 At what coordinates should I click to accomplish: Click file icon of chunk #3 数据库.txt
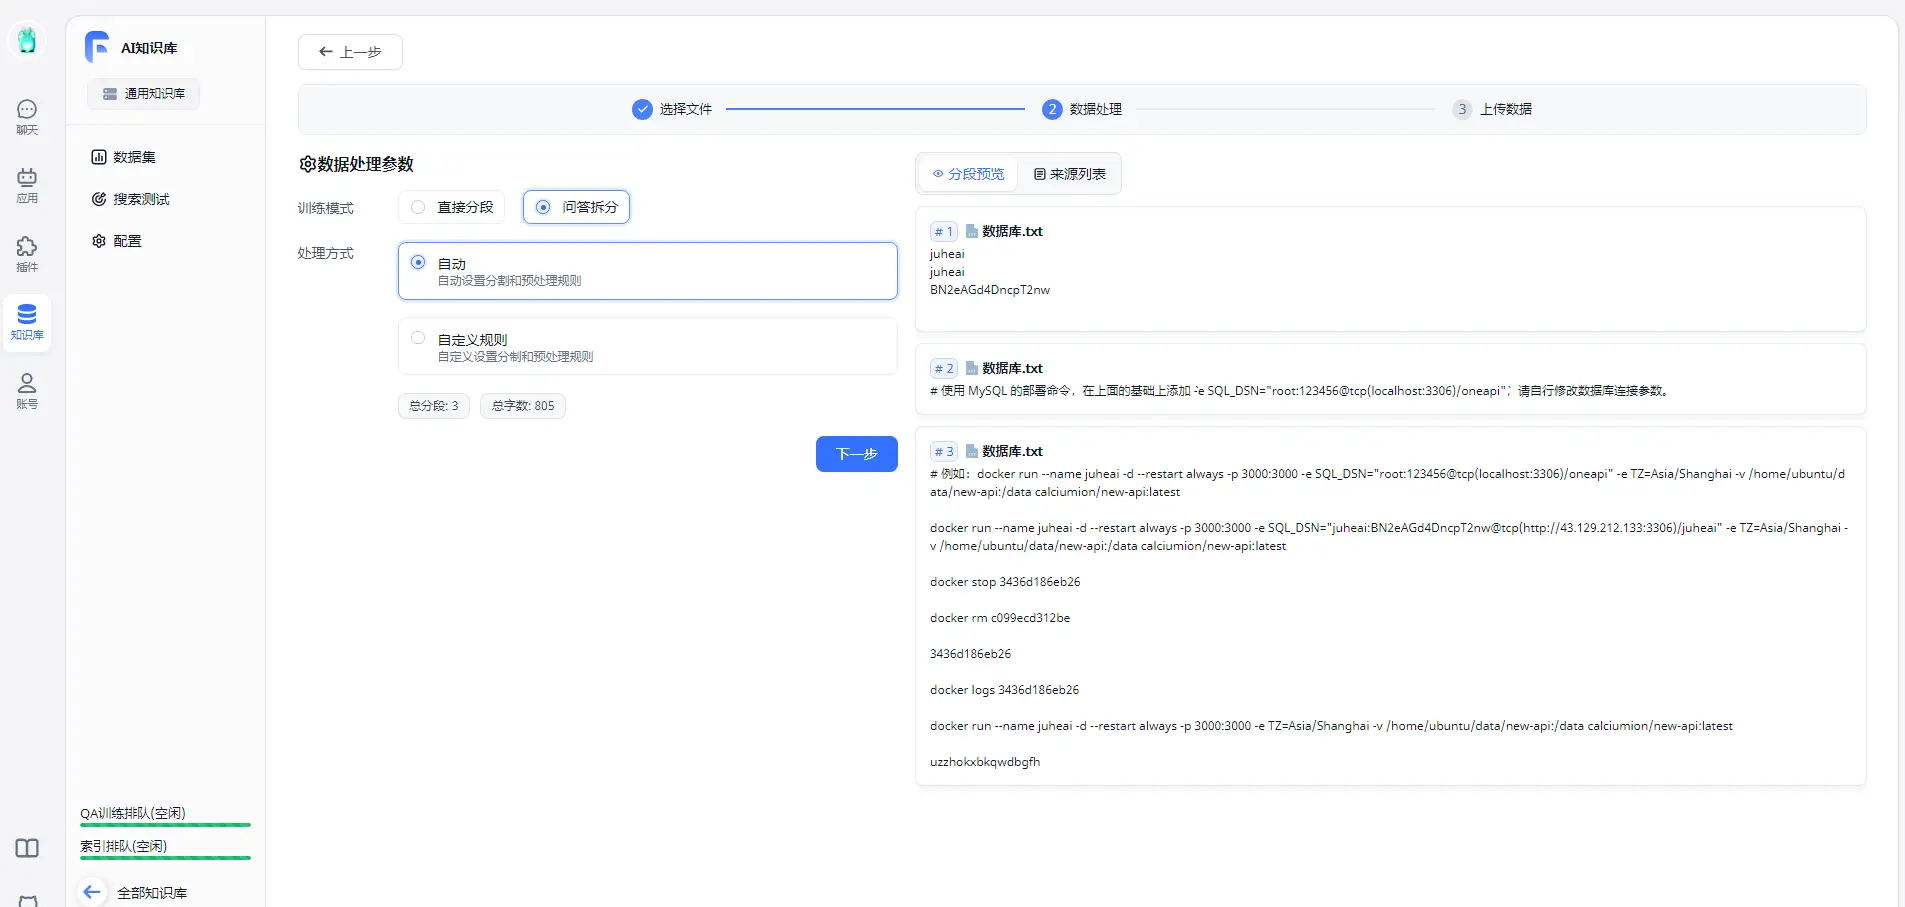[971, 451]
